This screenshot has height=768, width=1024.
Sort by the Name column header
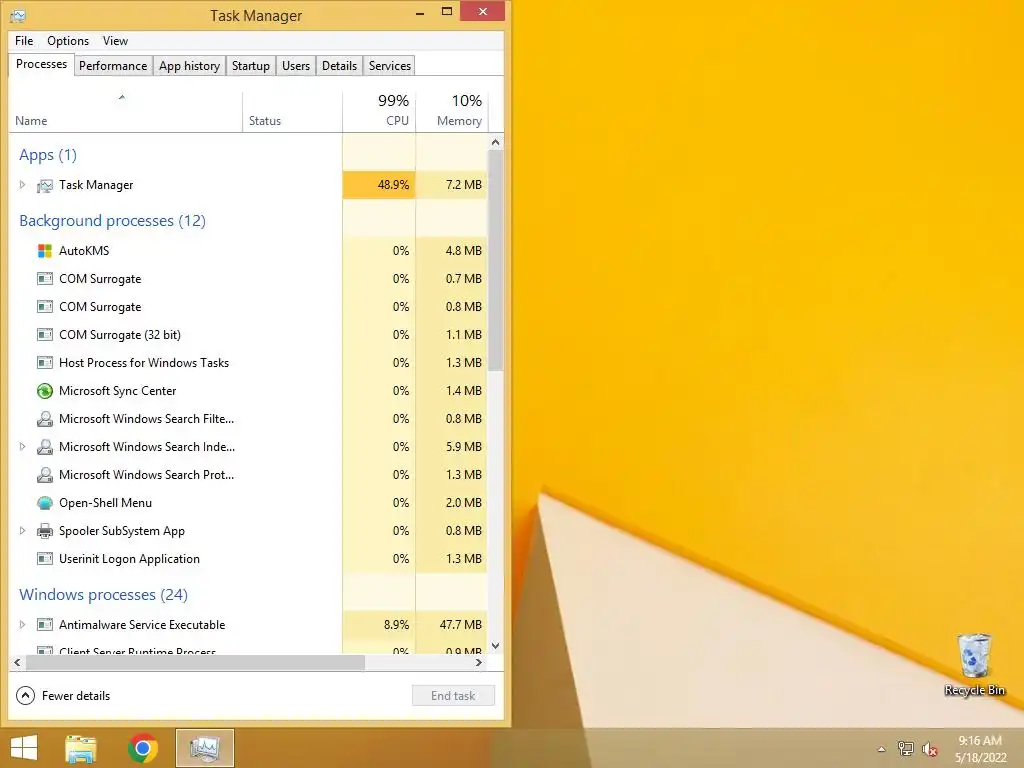pyautogui.click(x=125, y=112)
